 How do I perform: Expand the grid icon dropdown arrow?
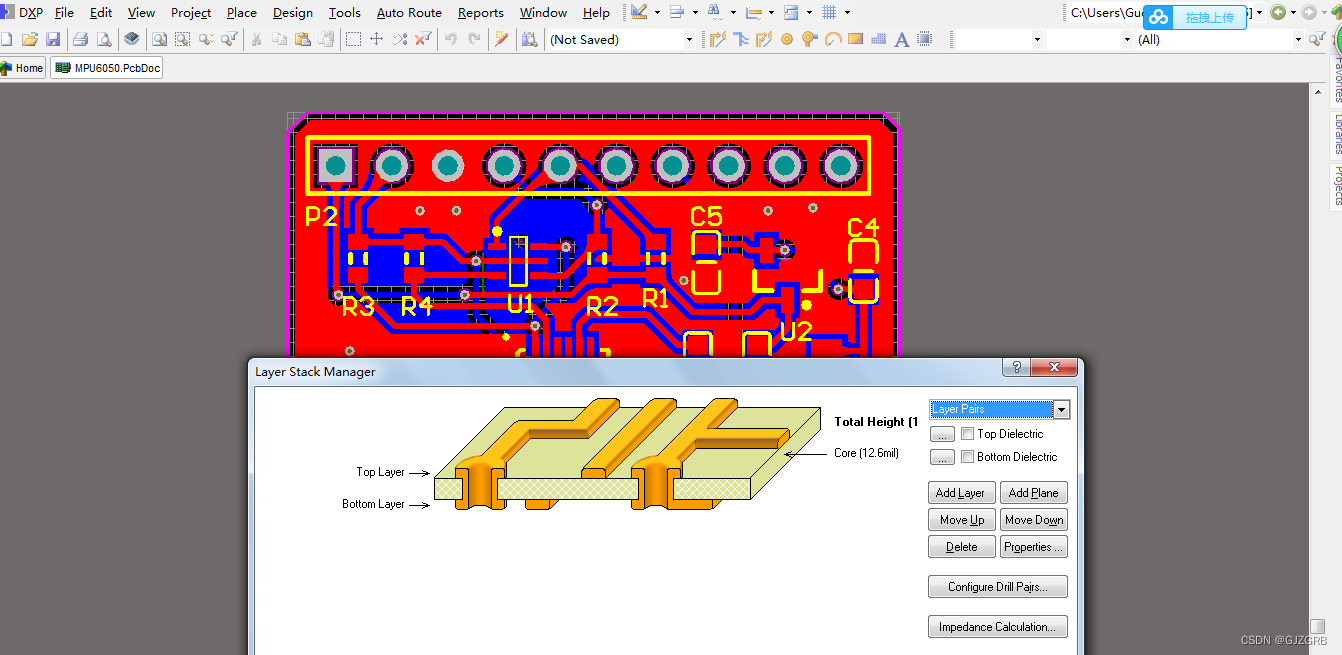click(x=847, y=12)
